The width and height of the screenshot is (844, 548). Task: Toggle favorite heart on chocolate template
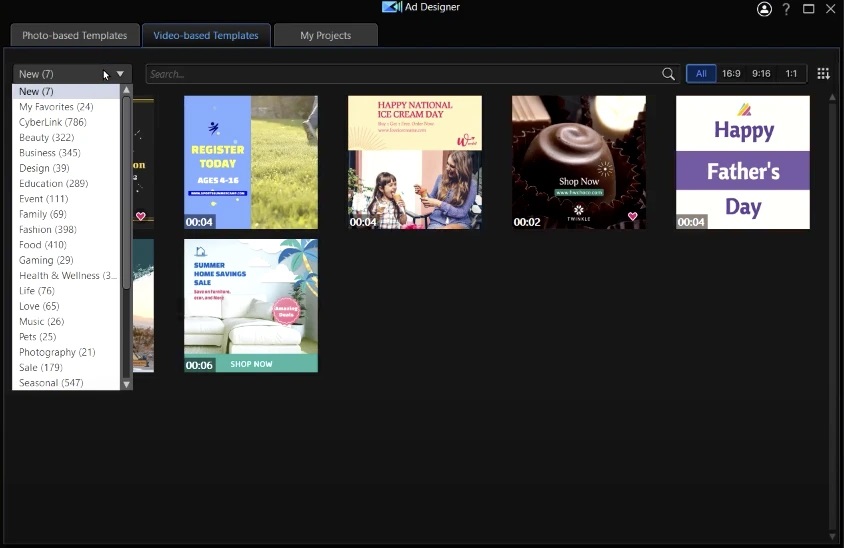pyautogui.click(x=632, y=216)
